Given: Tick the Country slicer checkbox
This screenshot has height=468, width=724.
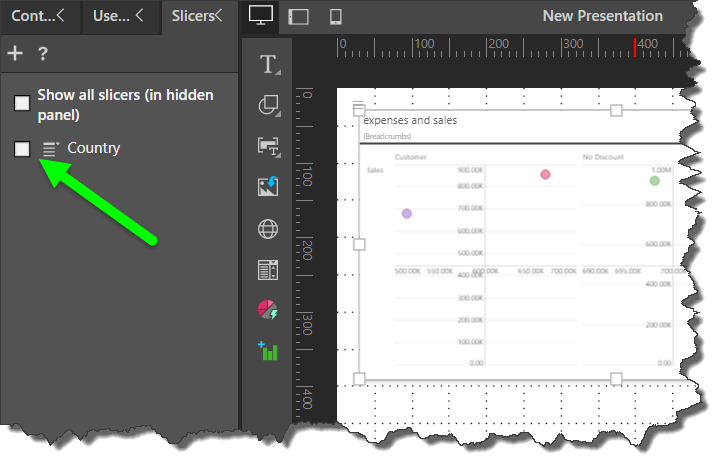Looking at the screenshot, I should [22, 149].
